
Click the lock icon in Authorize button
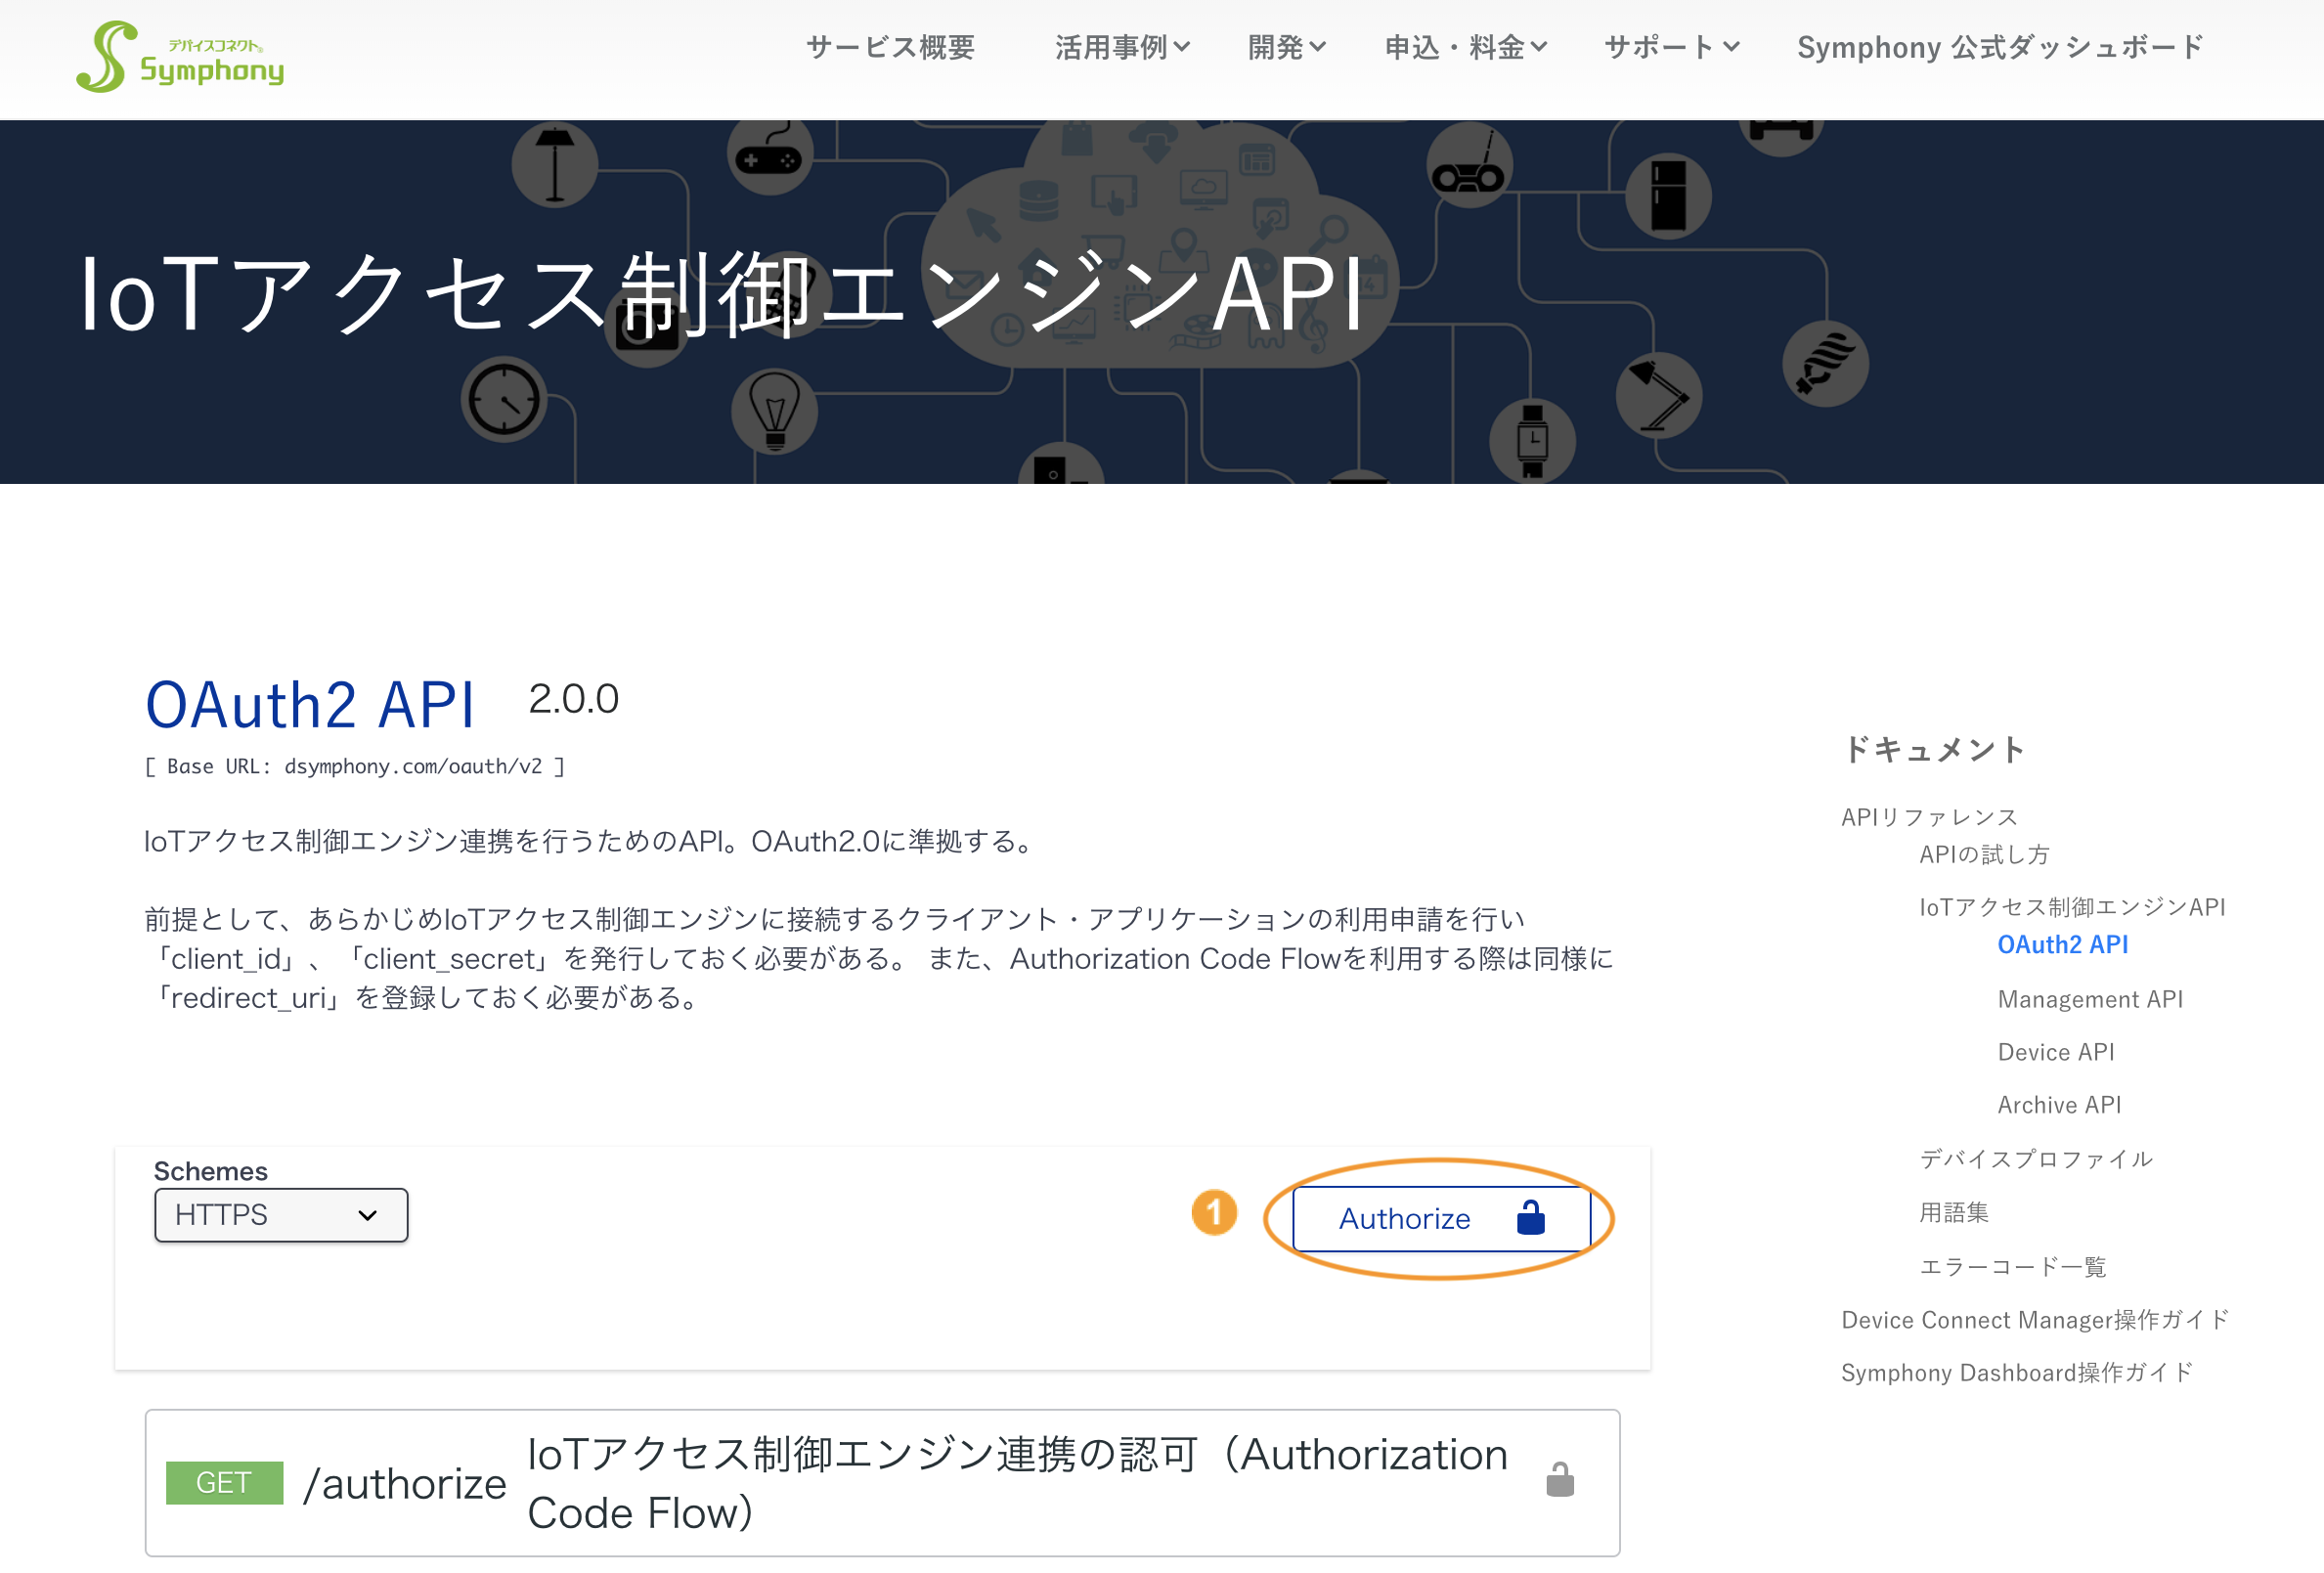tap(1530, 1218)
